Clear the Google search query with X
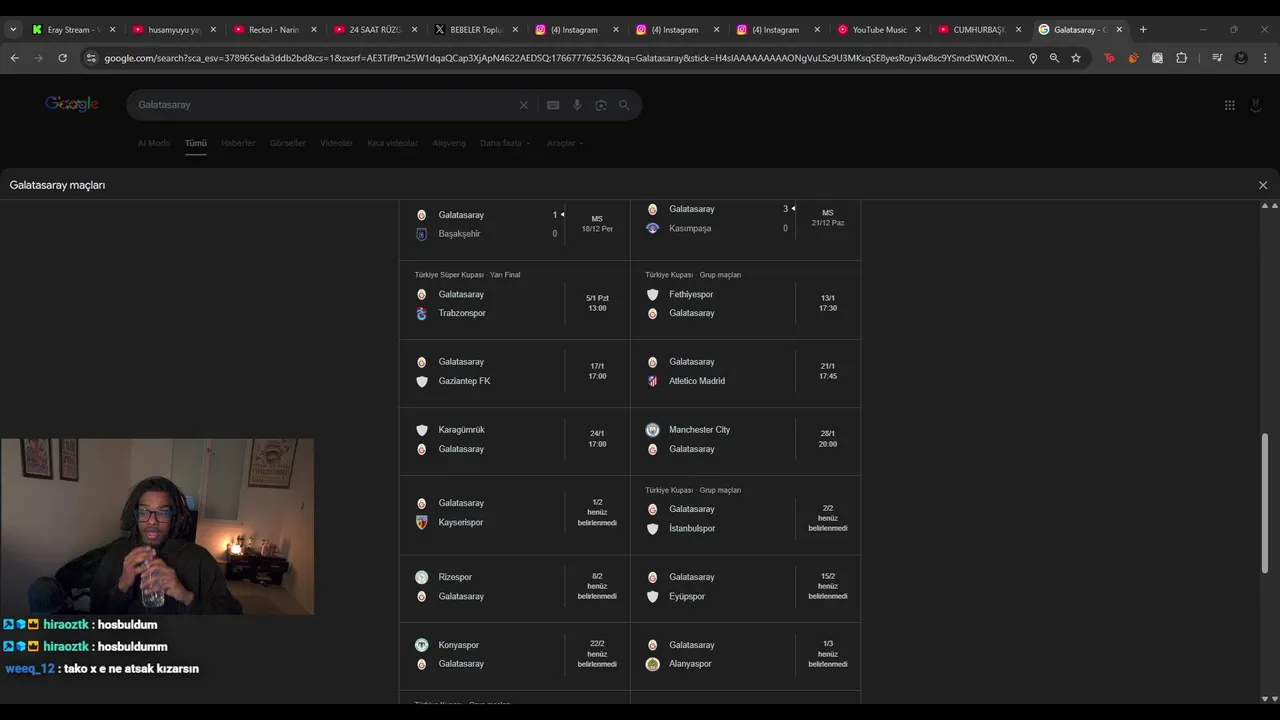1280x720 pixels. coord(523,105)
